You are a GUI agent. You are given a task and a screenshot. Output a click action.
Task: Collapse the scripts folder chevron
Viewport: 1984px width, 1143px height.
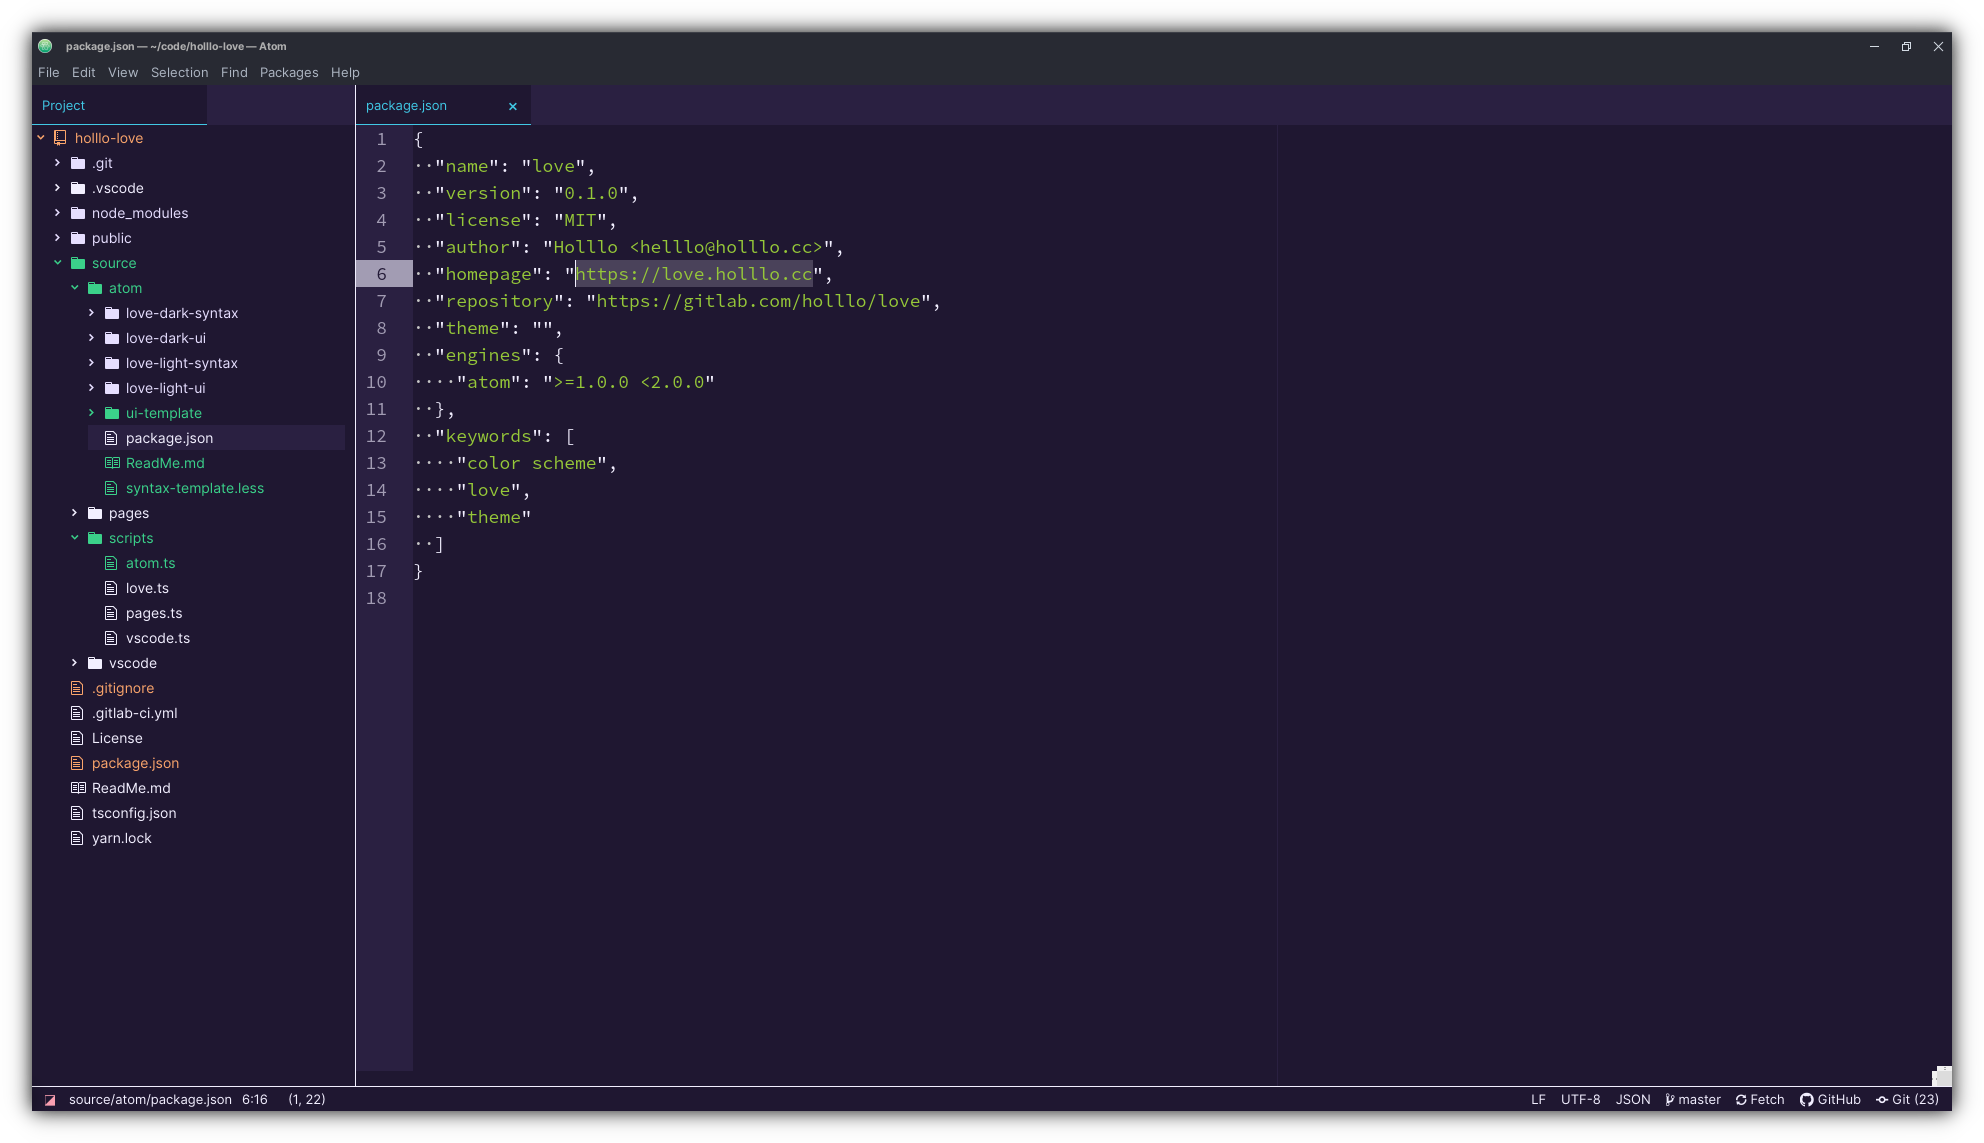pos(75,538)
